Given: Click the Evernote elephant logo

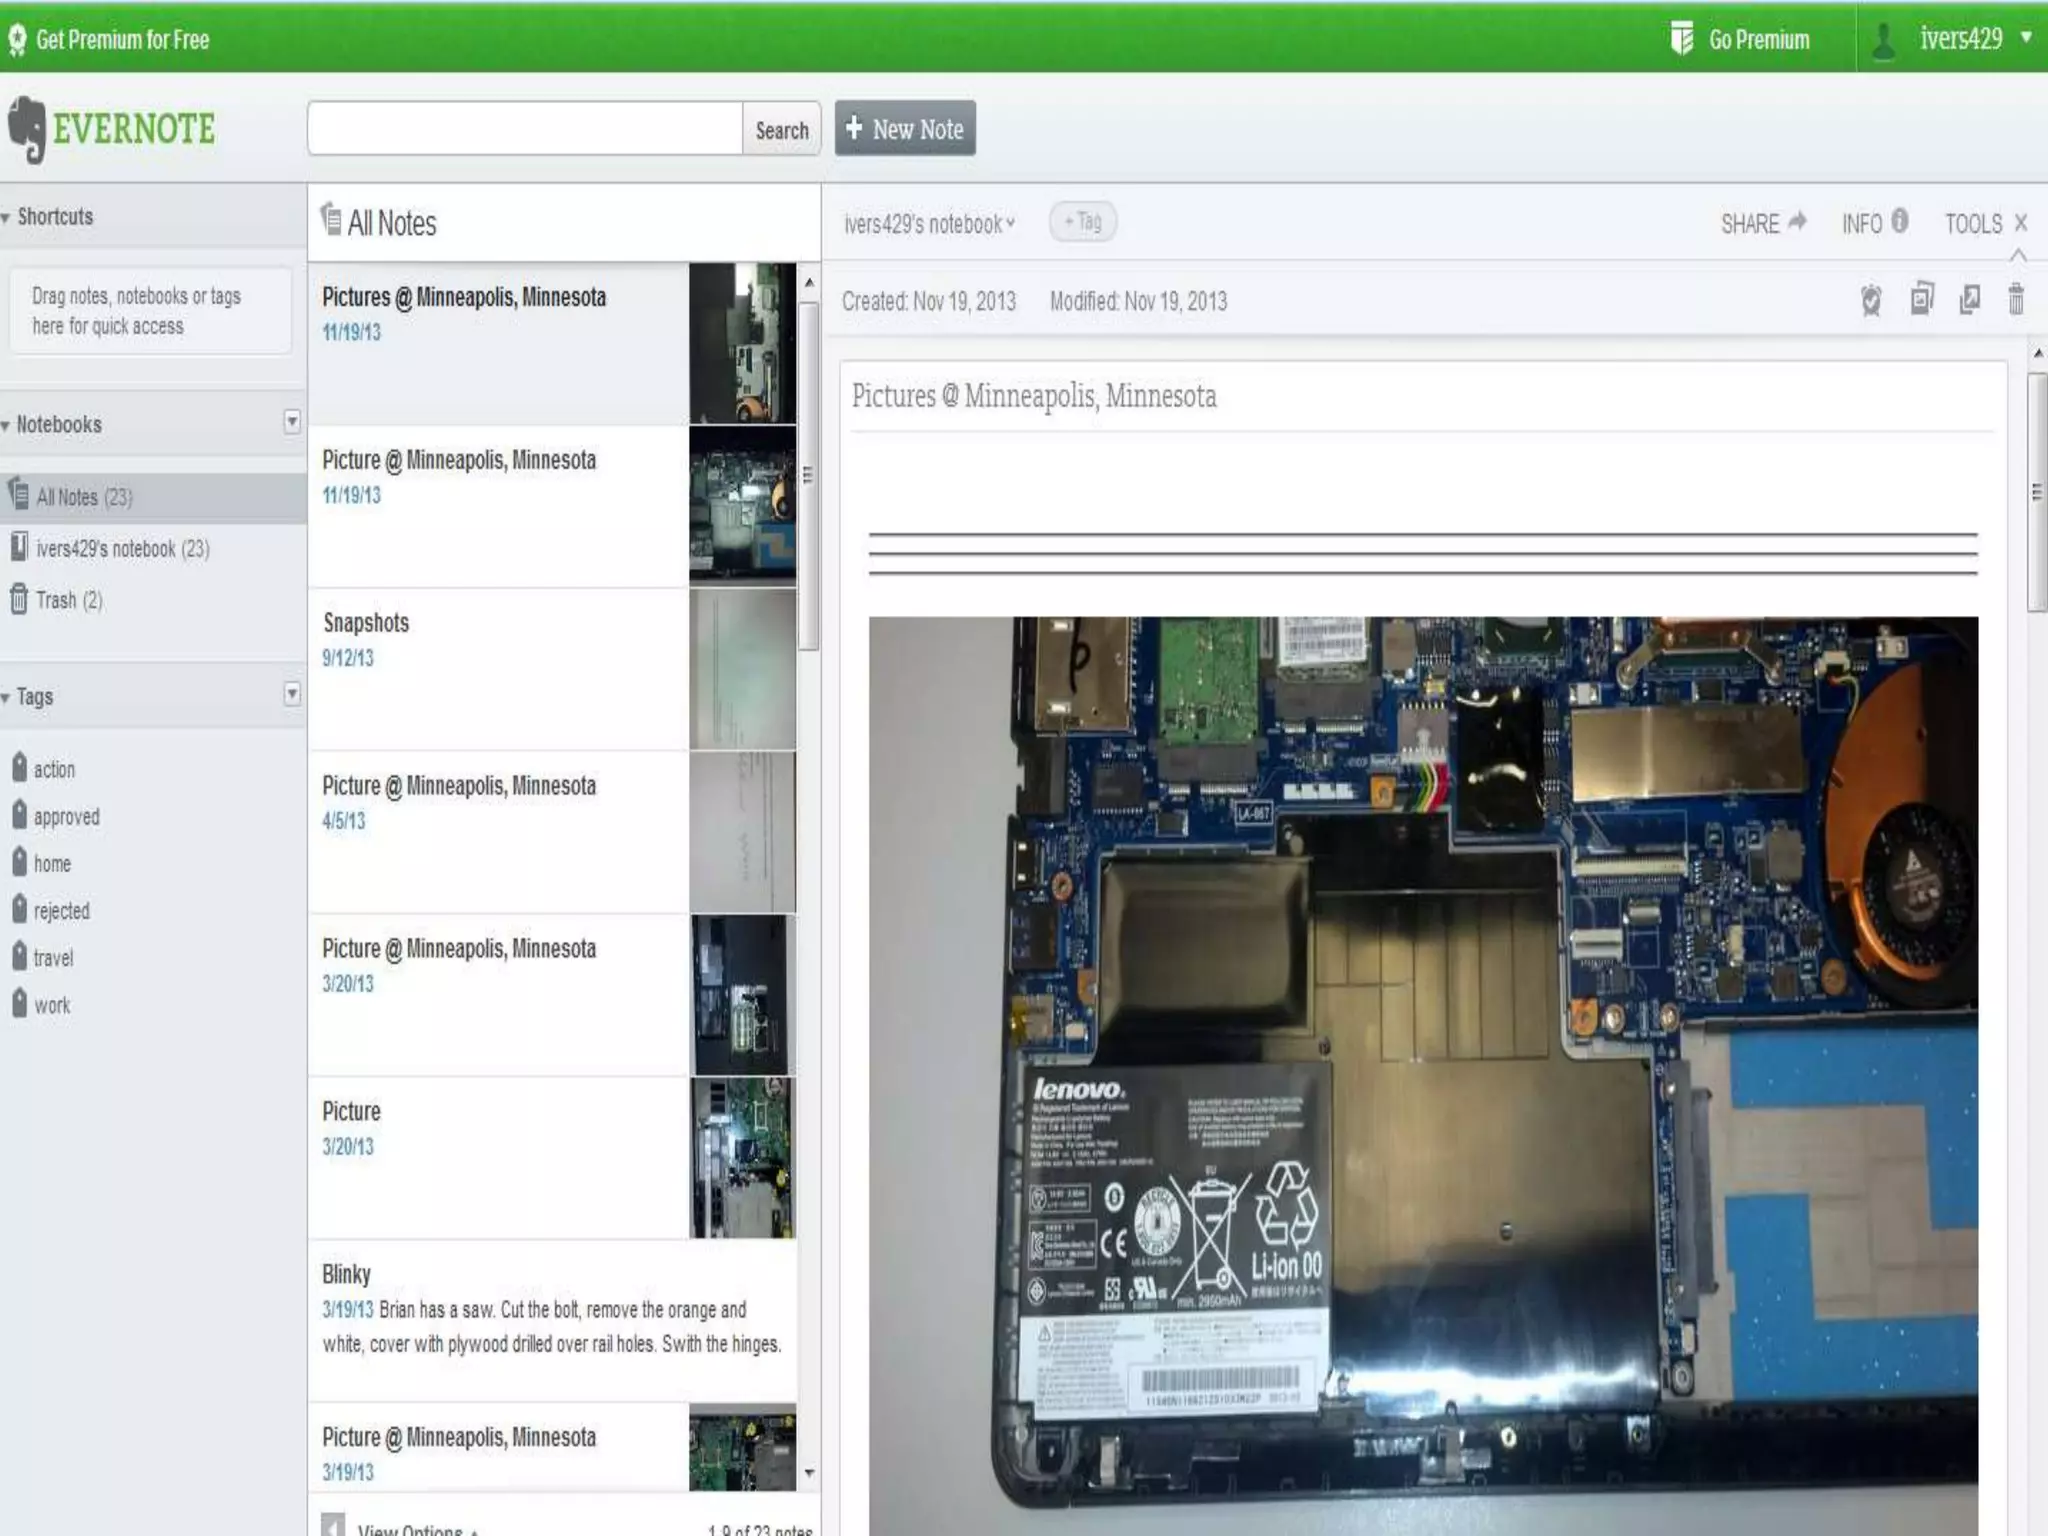Looking at the screenshot, I should click(x=27, y=129).
